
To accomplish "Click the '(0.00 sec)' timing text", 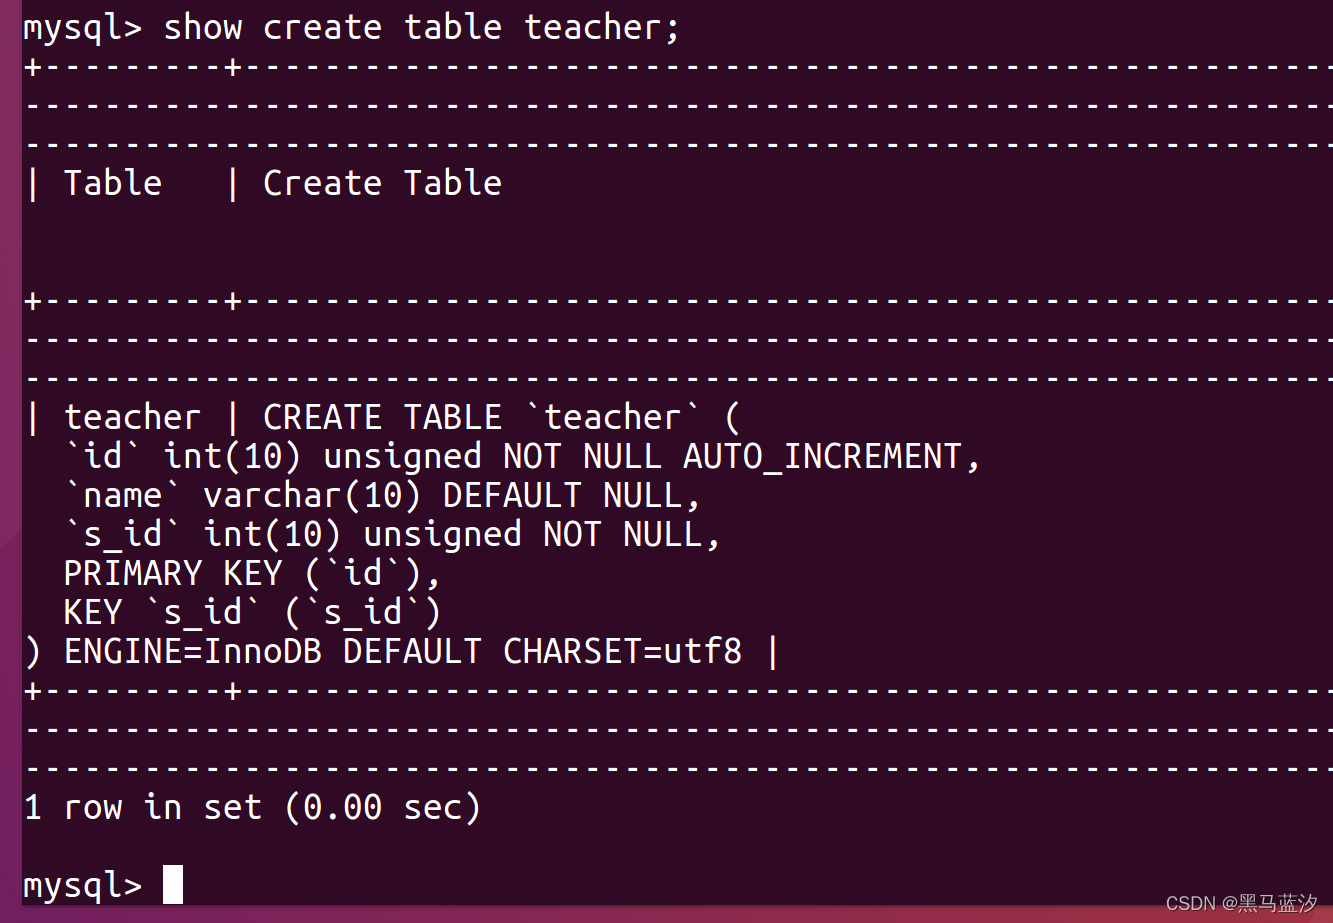I will (382, 808).
